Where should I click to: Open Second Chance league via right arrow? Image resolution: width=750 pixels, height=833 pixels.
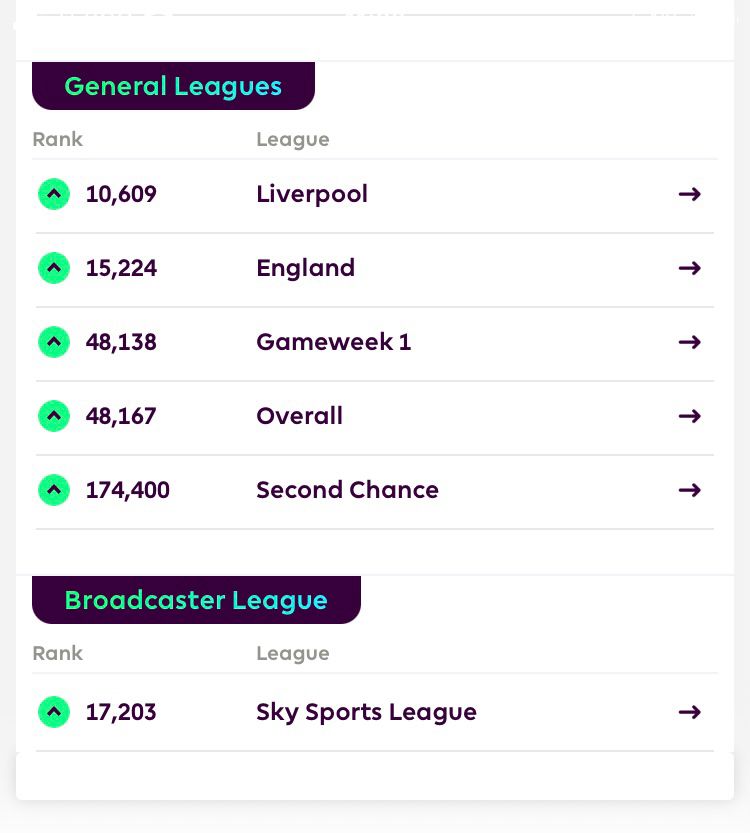pos(689,489)
